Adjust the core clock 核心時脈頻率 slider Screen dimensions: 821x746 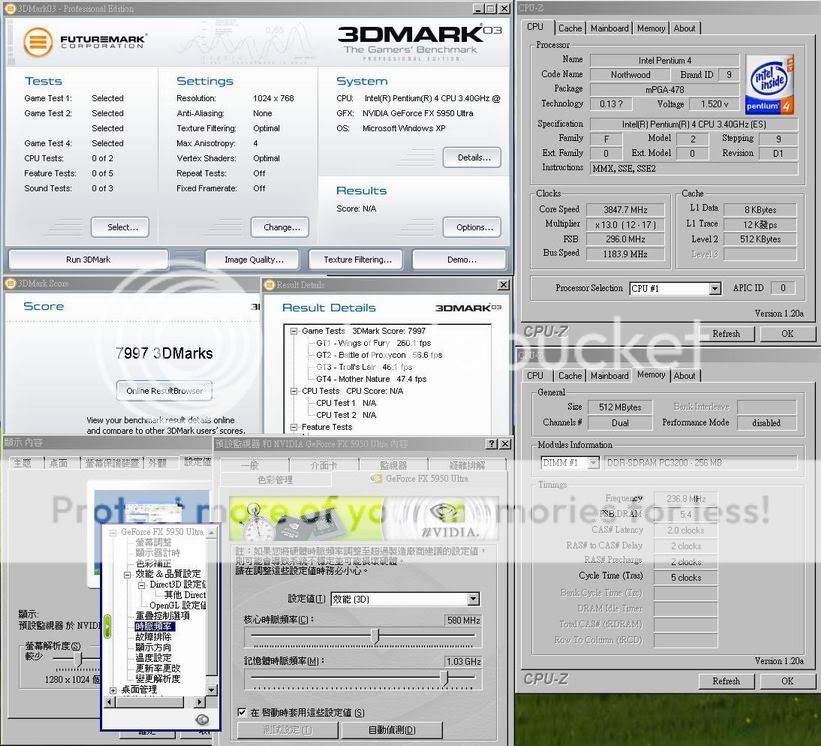point(375,636)
